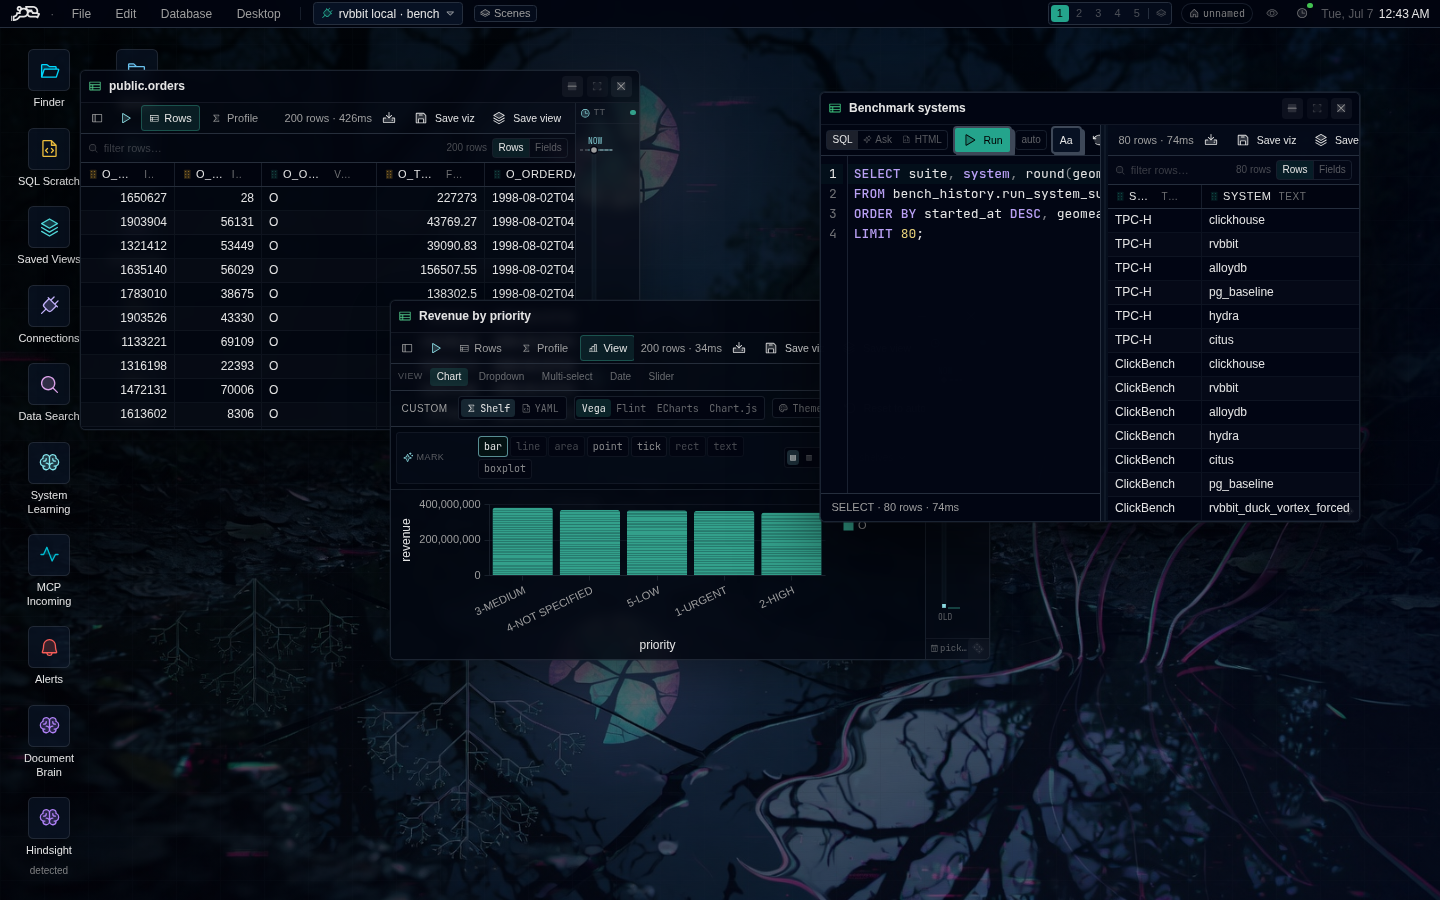
Task: Click Save viz in the Benchmark systems window
Action: [x=1267, y=140]
